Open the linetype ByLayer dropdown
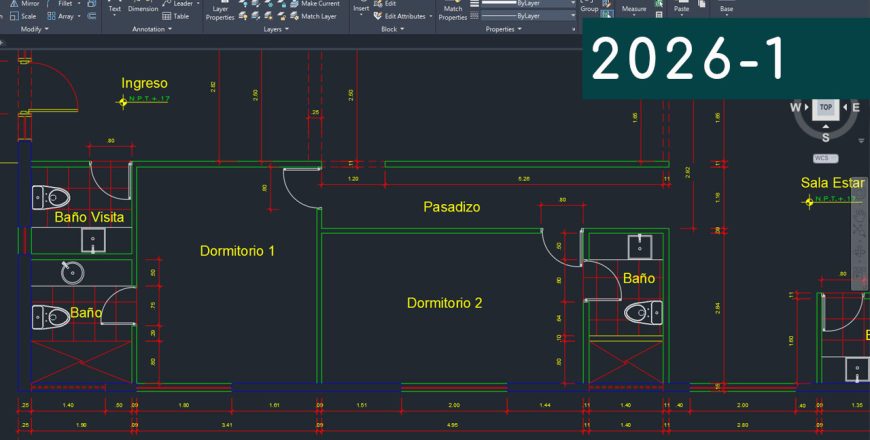870x440 pixels. [528, 16]
